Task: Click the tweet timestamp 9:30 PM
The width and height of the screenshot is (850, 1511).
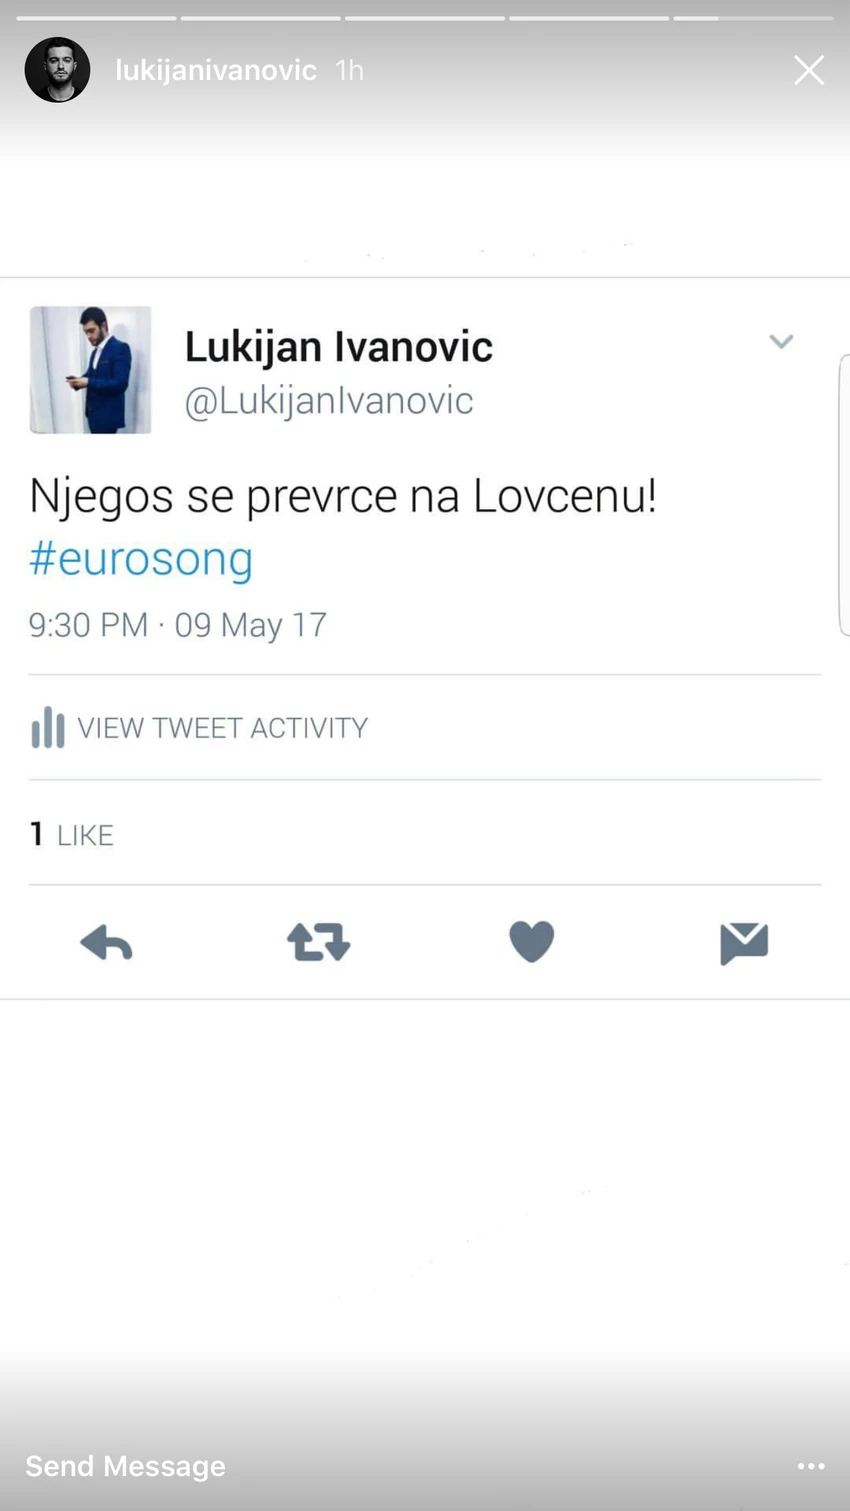Action: (x=88, y=625)
